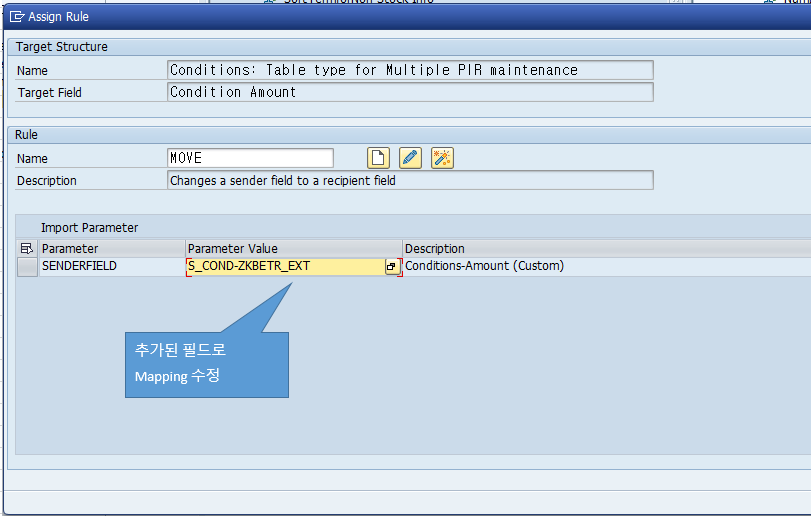811x516 pixels.
Task: Open value help beside S_COND-ZKBETR_EXT
Action: click(x=392, y=266)
